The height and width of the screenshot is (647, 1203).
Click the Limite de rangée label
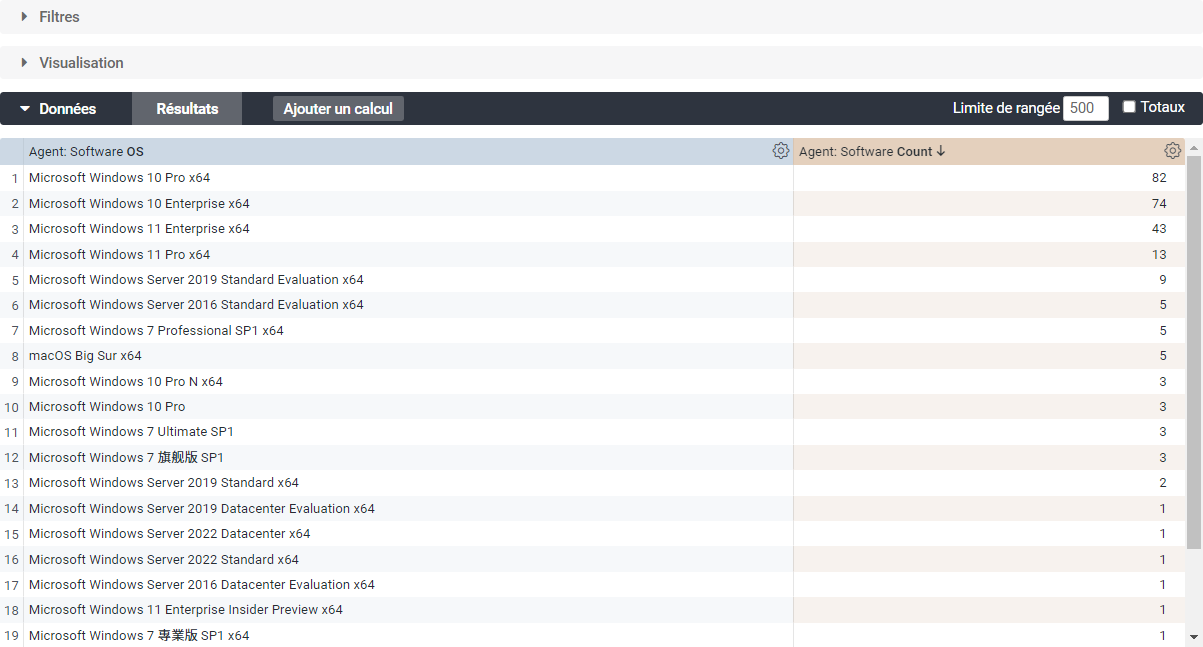(1006, 108)
